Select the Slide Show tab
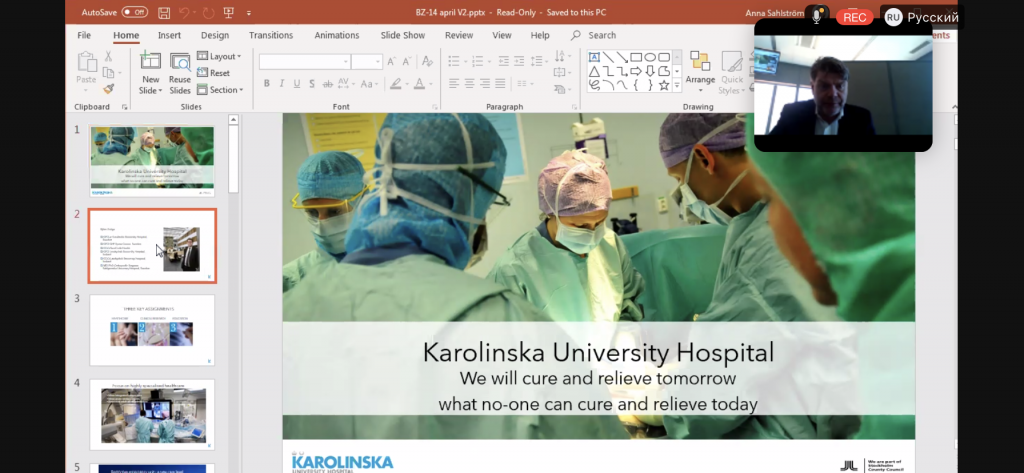Viewport: 1024px width, 473px height. pyautogui.click(x=403, y=35)
